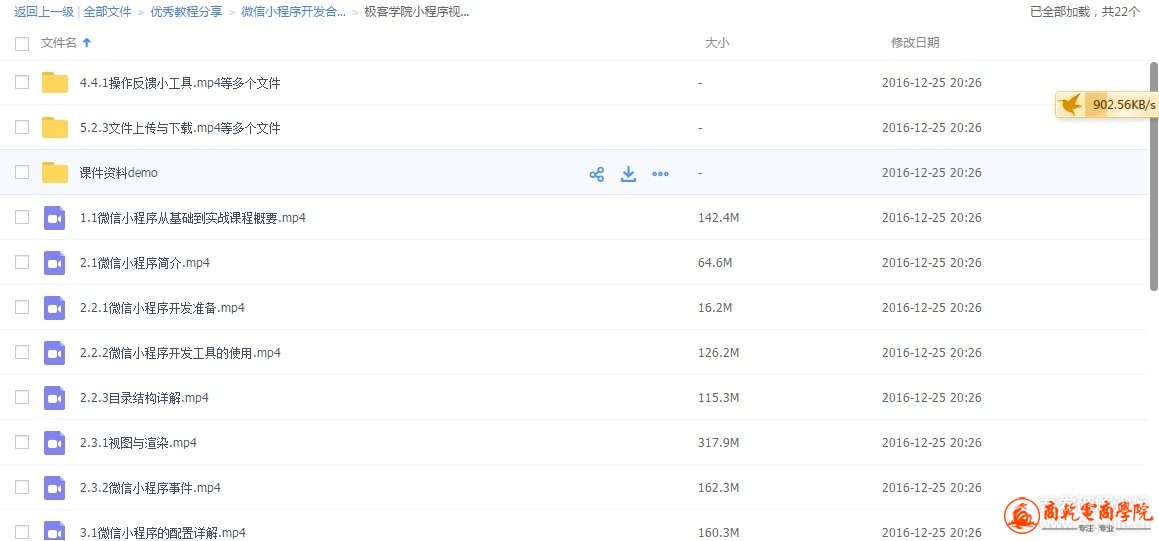Screen dimensions: 1159x541
Task: Open file 1.1微信小程序从基础到实战课程概要.mp4
Action: coord(193,218)
